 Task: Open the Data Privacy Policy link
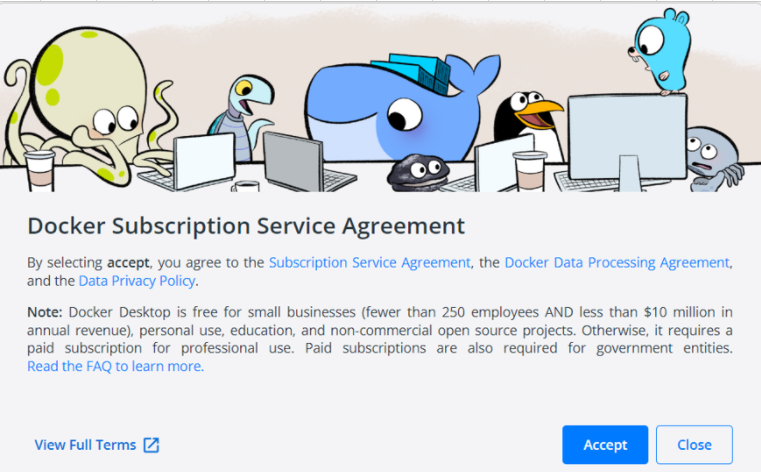pos(137,281)
